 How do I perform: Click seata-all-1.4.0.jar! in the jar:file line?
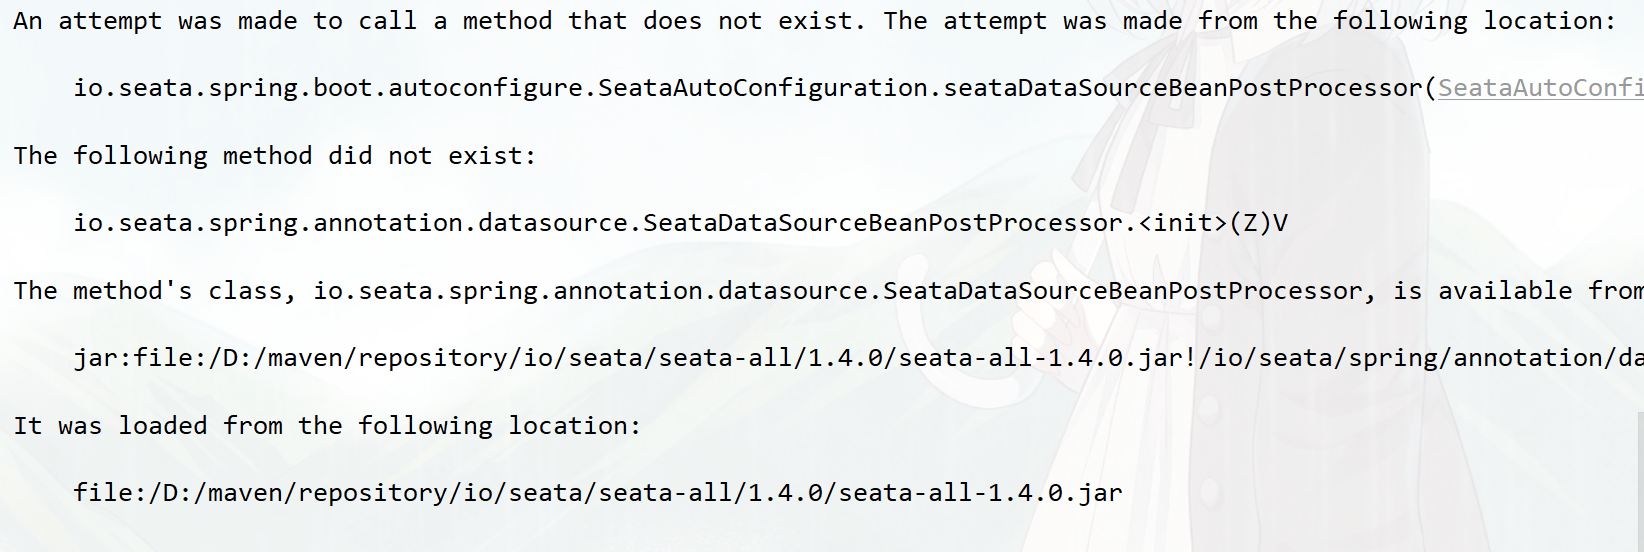1048,358
